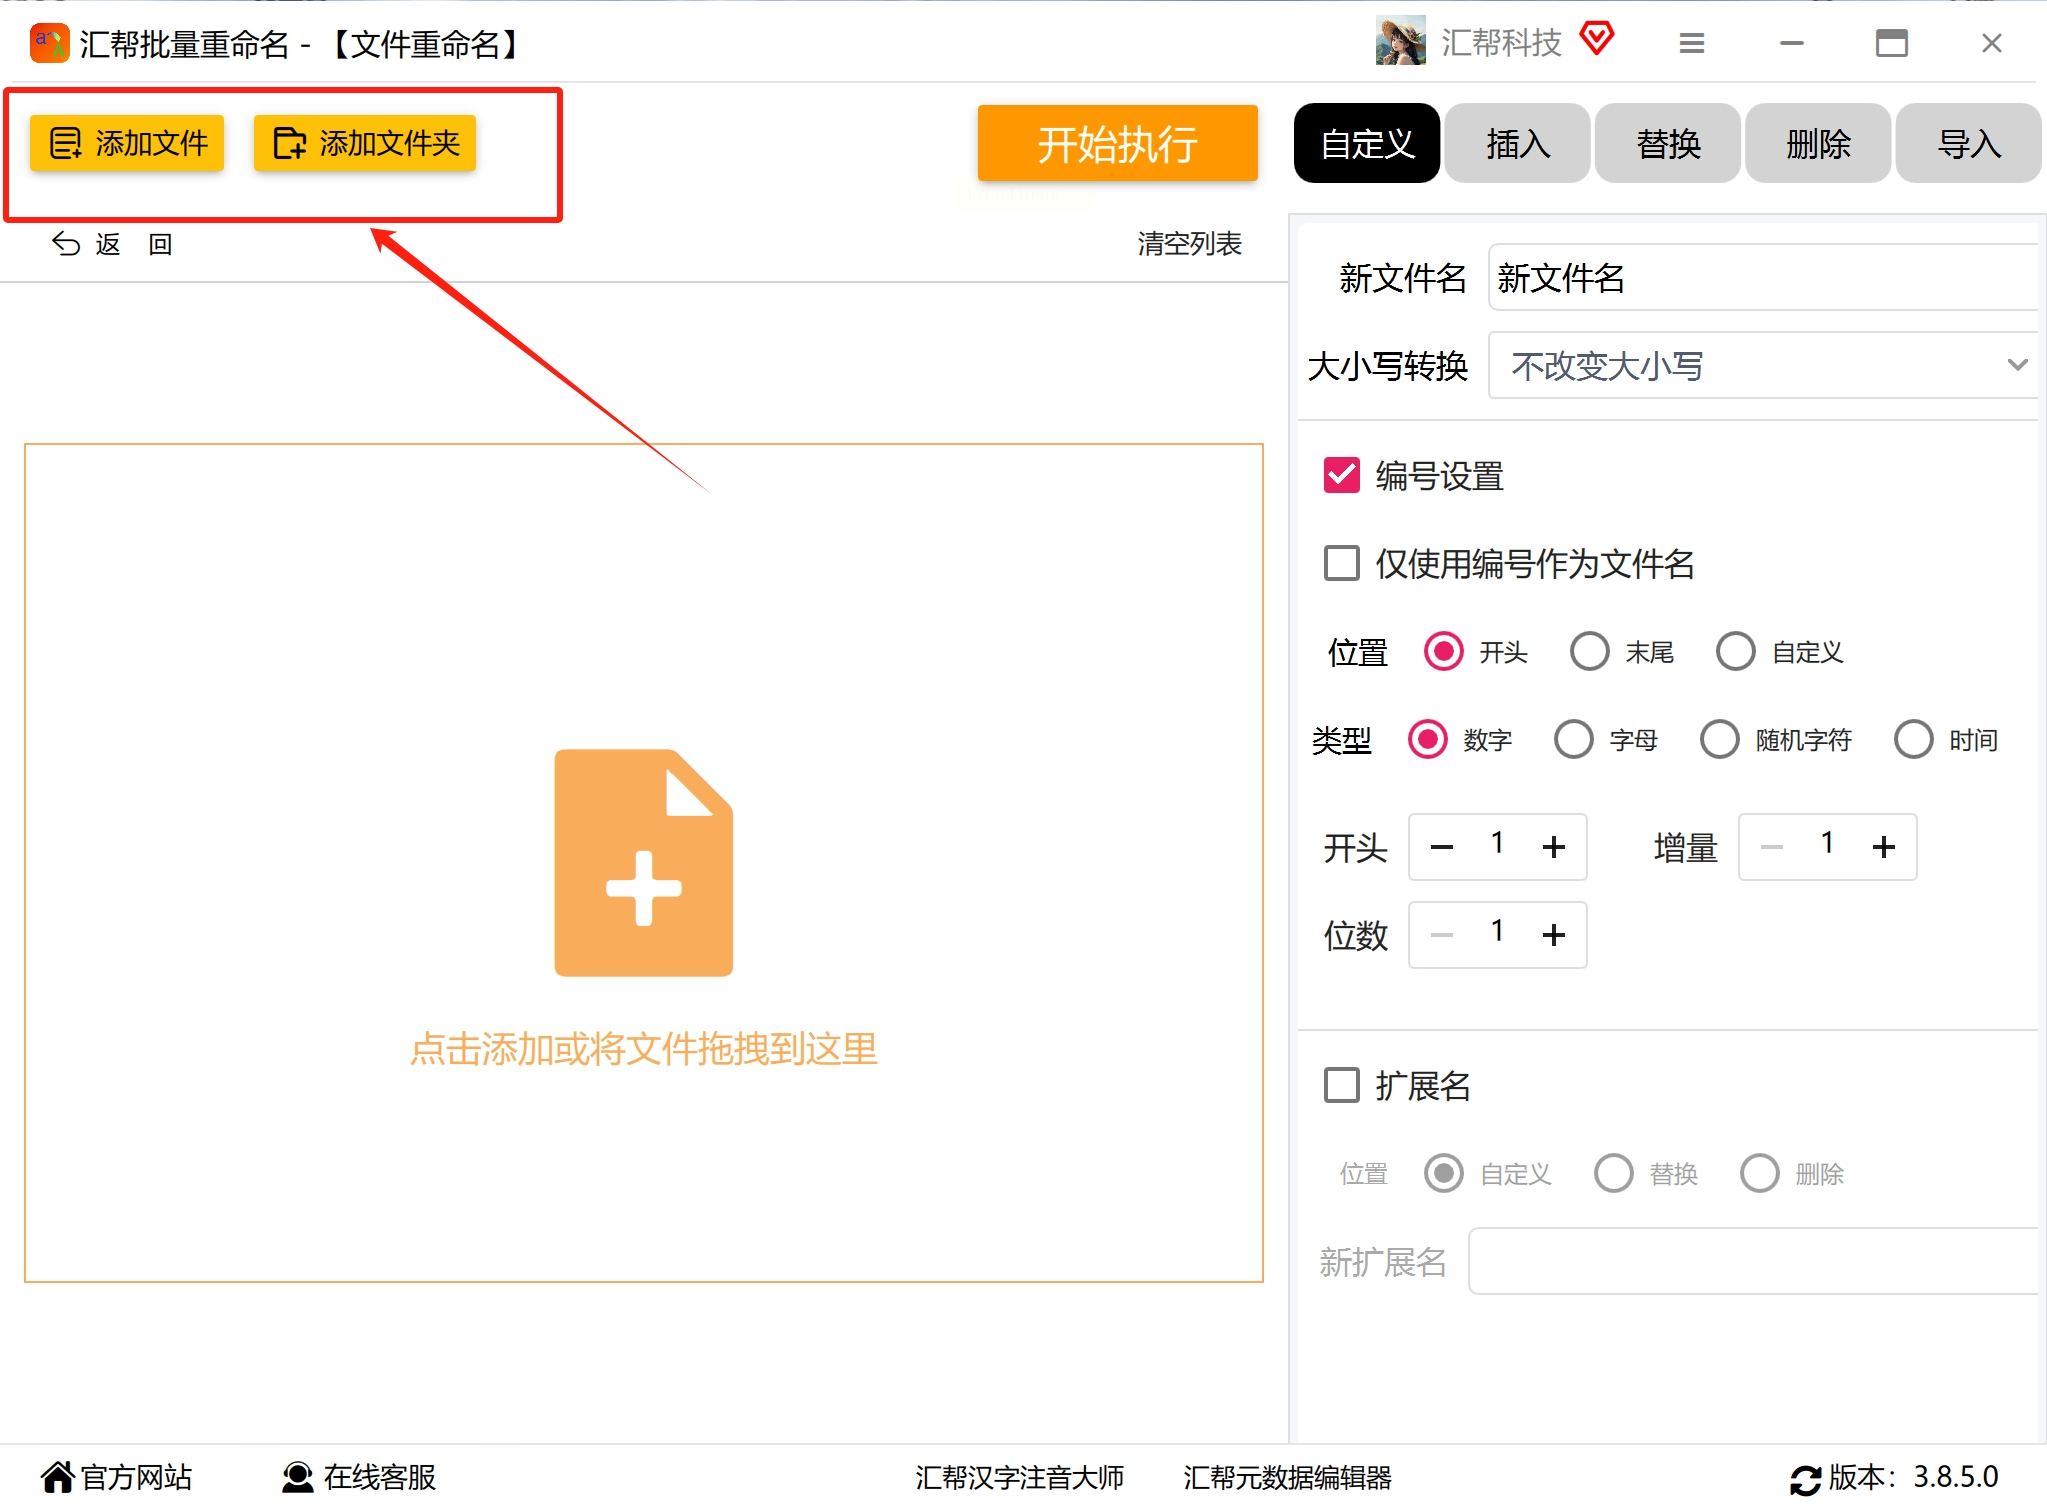Enable 仅使用编号作为文件名 checkbox

pos(1341,563)
